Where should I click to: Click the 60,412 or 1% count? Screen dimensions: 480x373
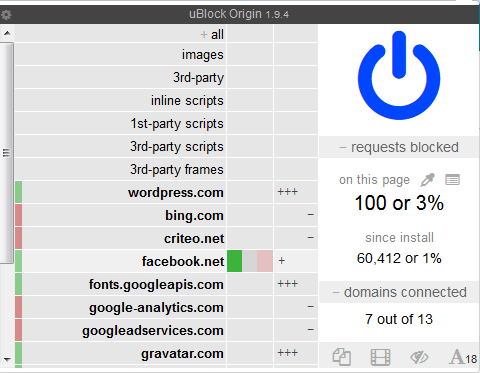399,258
